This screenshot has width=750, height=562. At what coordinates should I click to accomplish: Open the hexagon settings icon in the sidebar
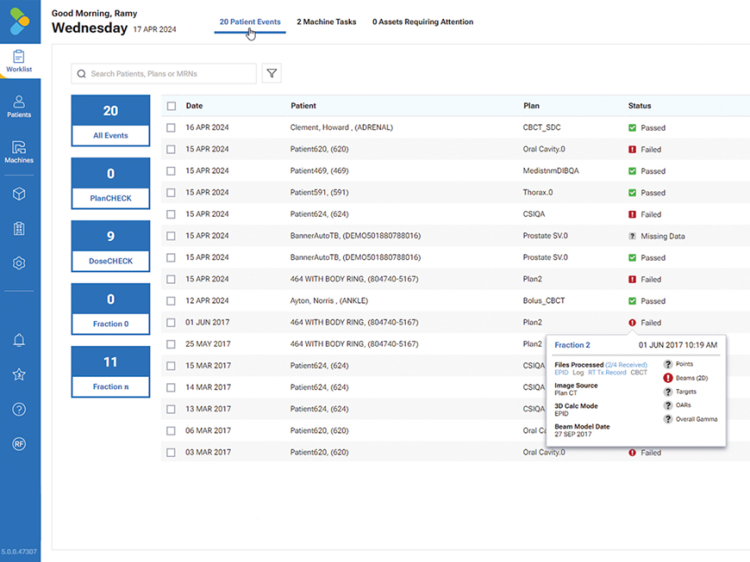19,263
